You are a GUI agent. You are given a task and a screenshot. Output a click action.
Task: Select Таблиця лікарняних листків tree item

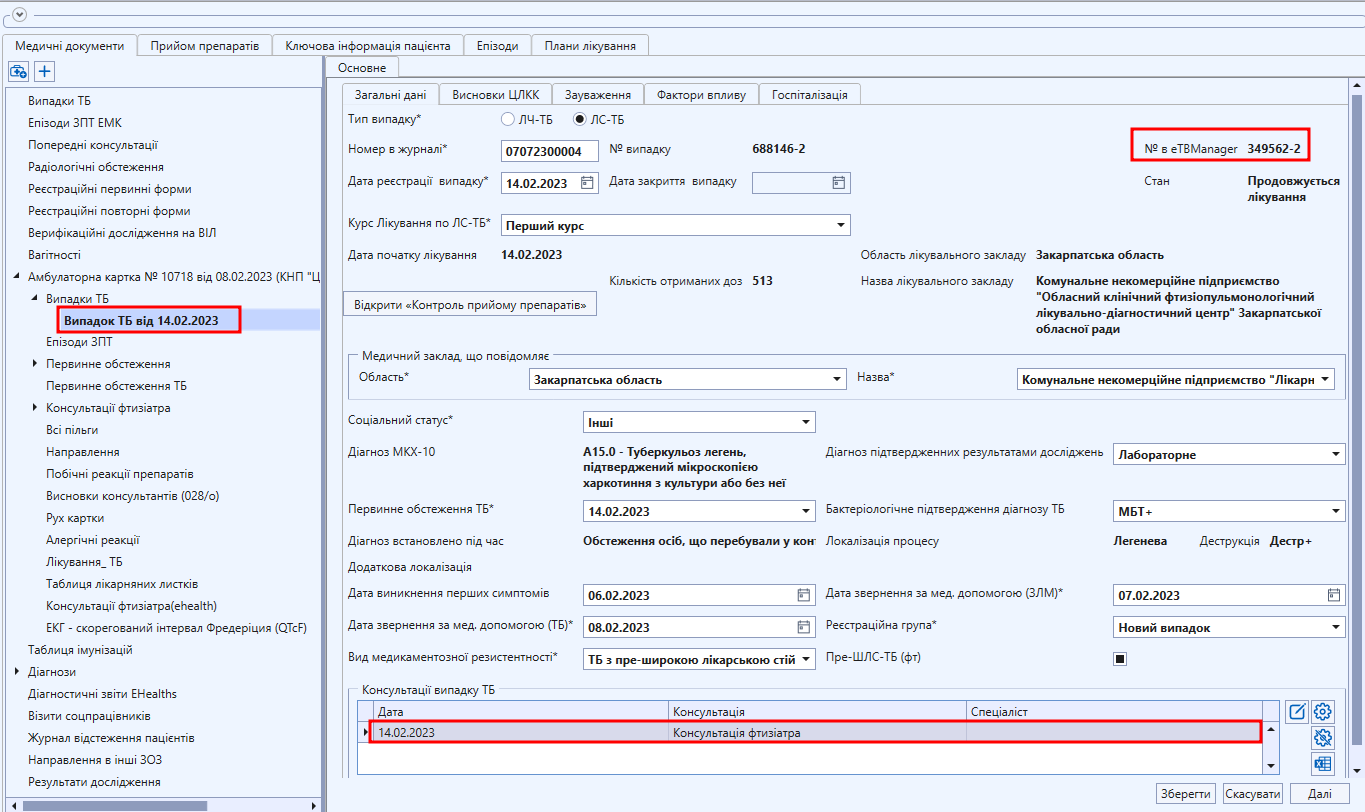(122, 584)
